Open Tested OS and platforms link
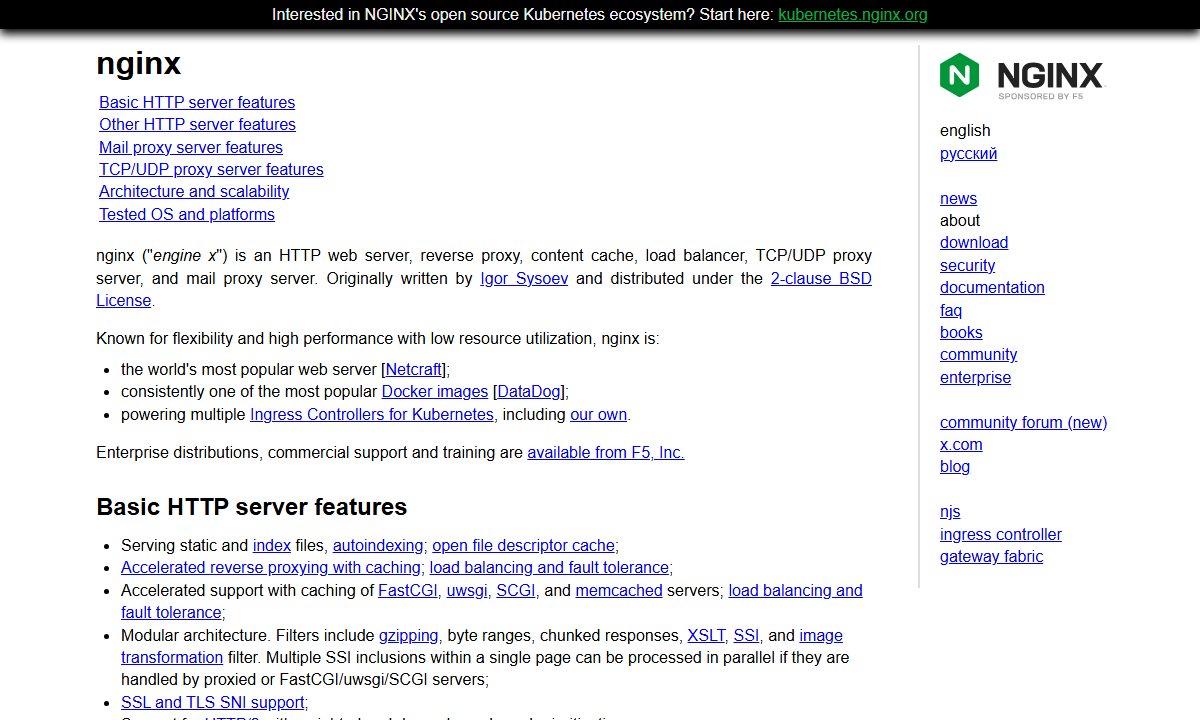The height and width of the screenshot is (720, 1200). [x=187, y=214]
